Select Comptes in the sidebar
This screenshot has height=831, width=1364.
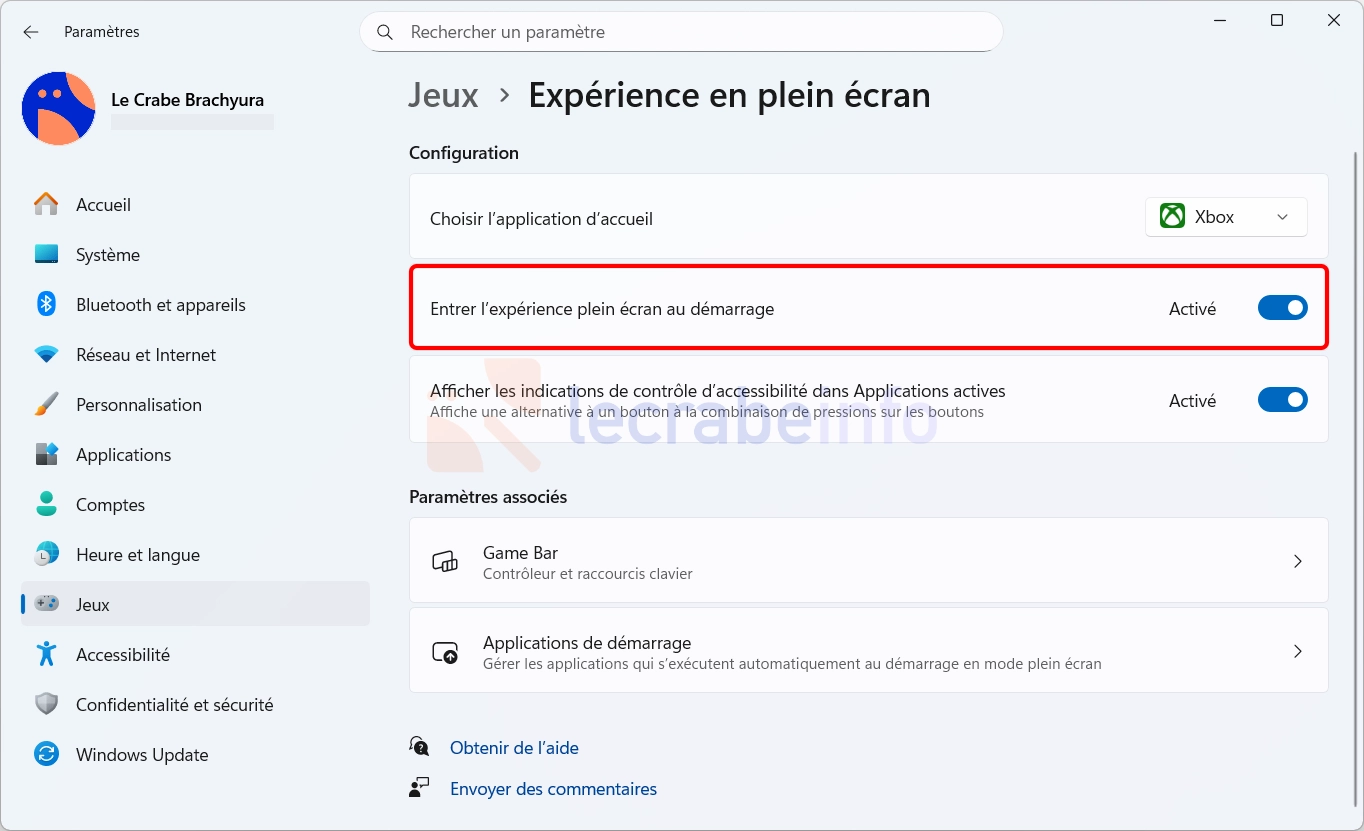pos(110,504)
